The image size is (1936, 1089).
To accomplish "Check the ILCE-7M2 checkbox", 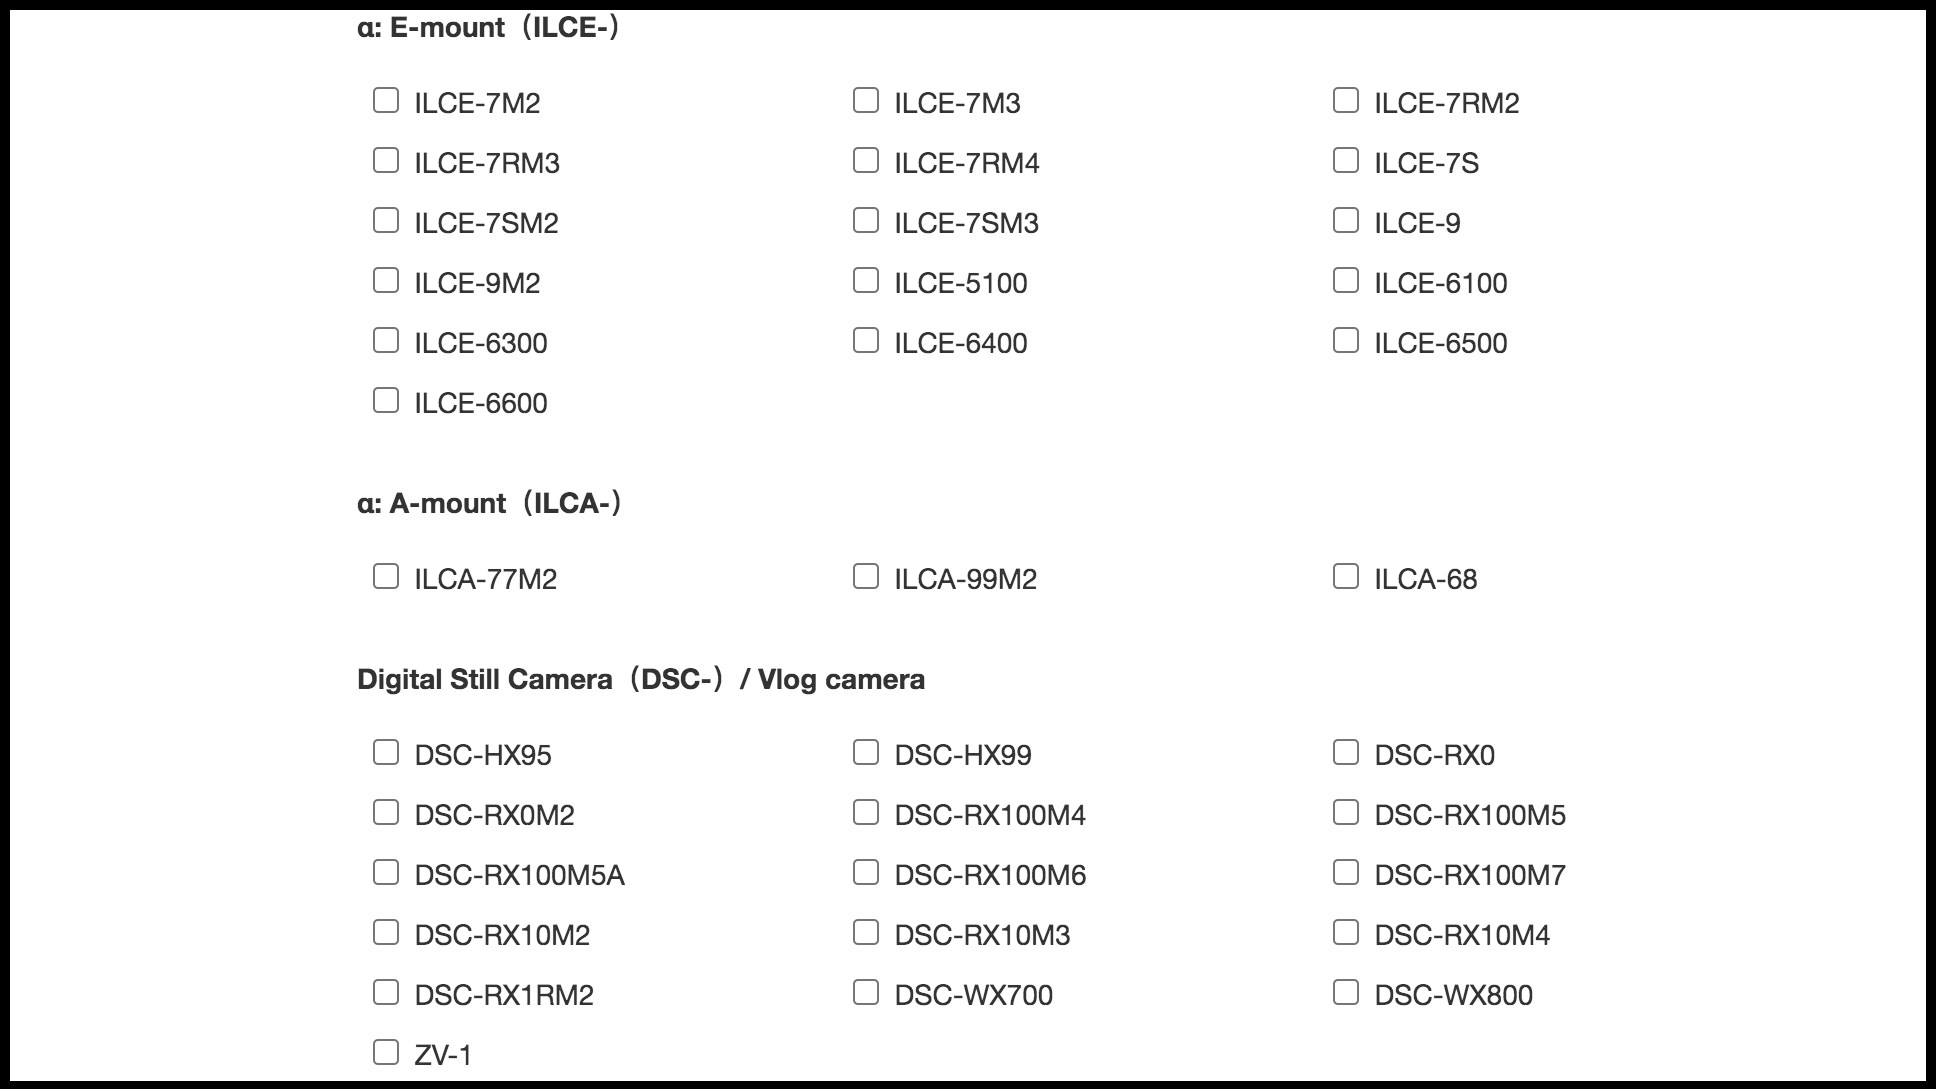I will point(386,100).
